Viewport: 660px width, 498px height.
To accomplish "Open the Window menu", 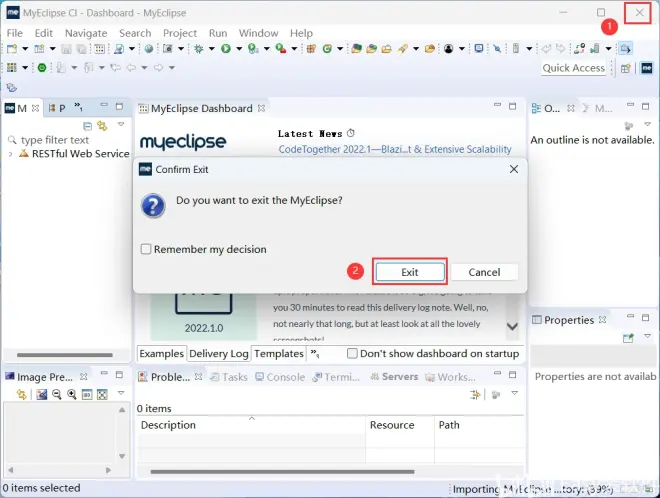I will click(258, 33).
